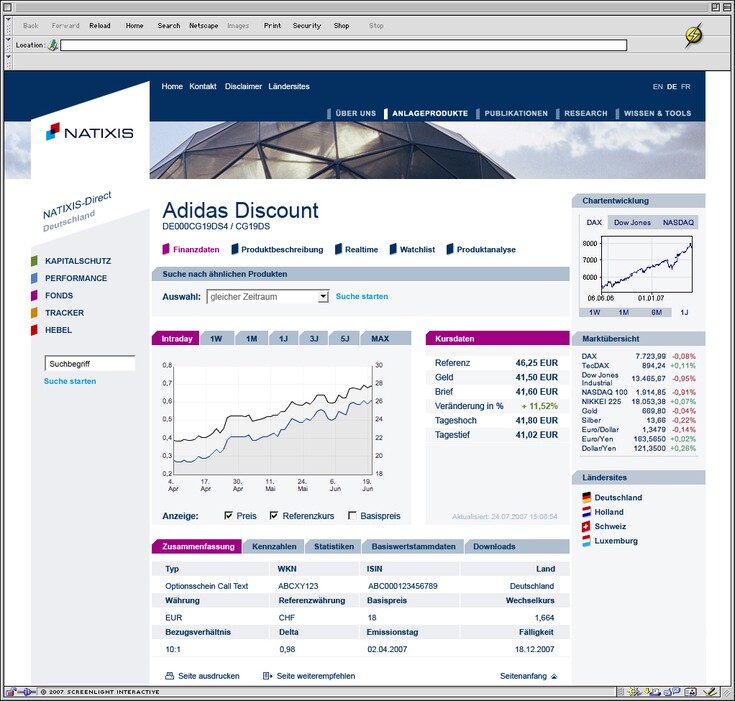Select the Dow Jones chart tab
This screenshot has height=701, width=735.
632,222
